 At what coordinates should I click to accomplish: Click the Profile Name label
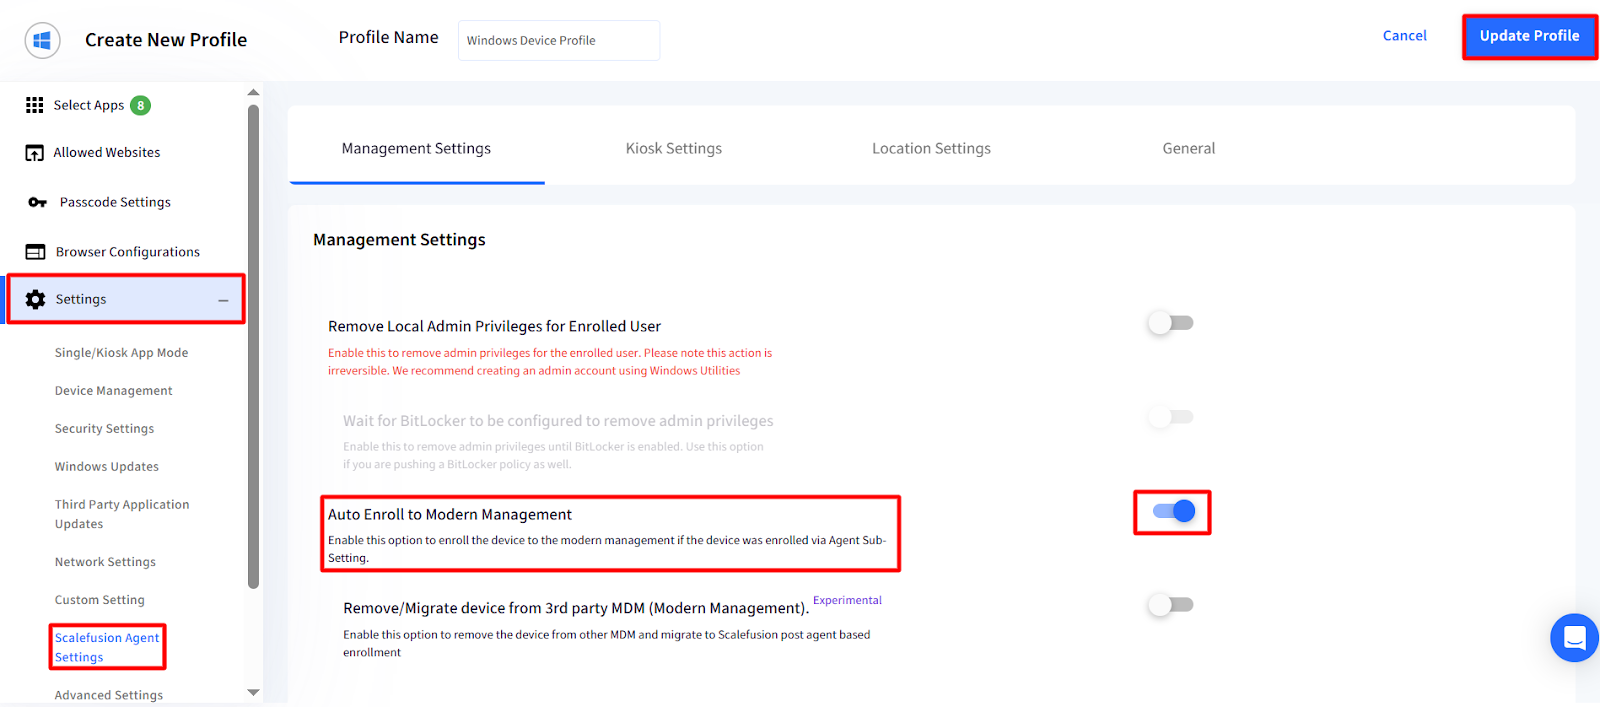(x=388, y=37)
